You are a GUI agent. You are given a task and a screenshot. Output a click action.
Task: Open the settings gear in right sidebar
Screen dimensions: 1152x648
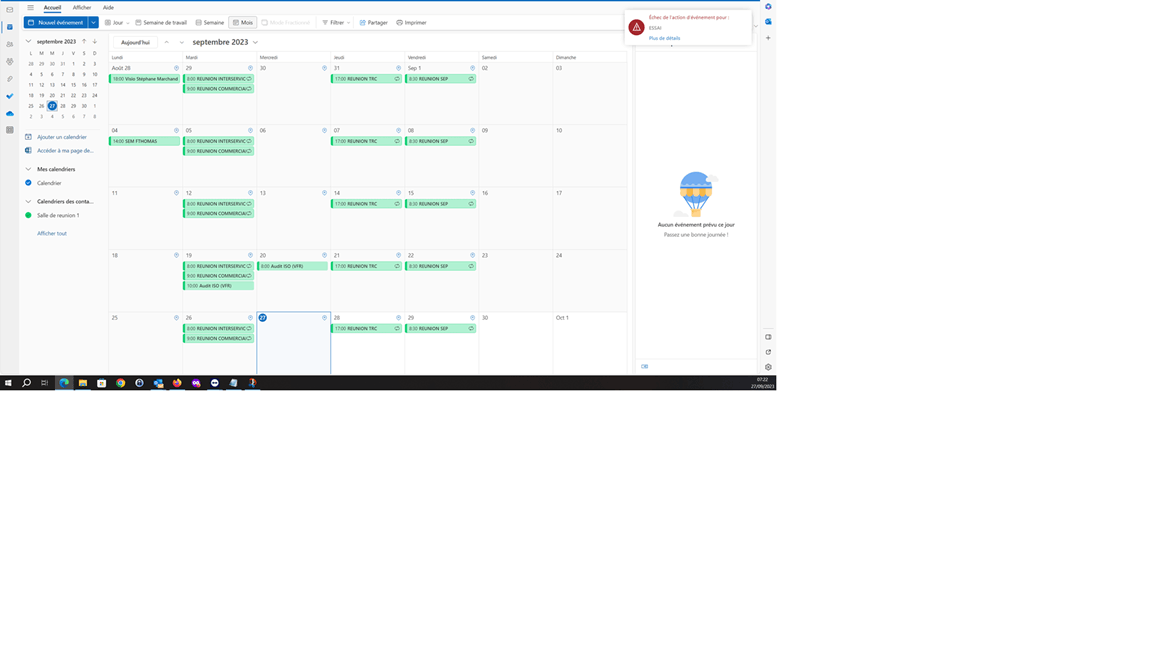[768, 367]
